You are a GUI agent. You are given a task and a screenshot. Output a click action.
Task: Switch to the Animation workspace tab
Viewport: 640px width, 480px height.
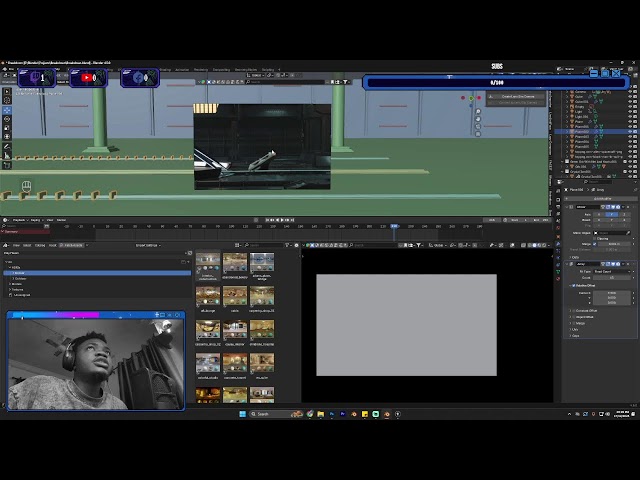(x=182, y=69)
